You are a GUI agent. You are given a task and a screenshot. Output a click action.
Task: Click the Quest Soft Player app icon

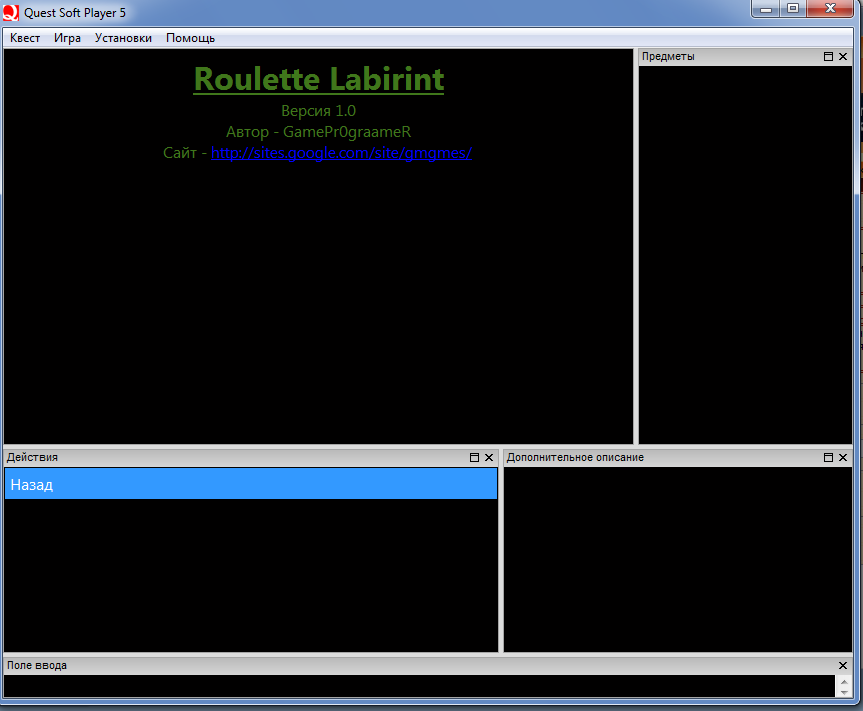click(10, 12)
